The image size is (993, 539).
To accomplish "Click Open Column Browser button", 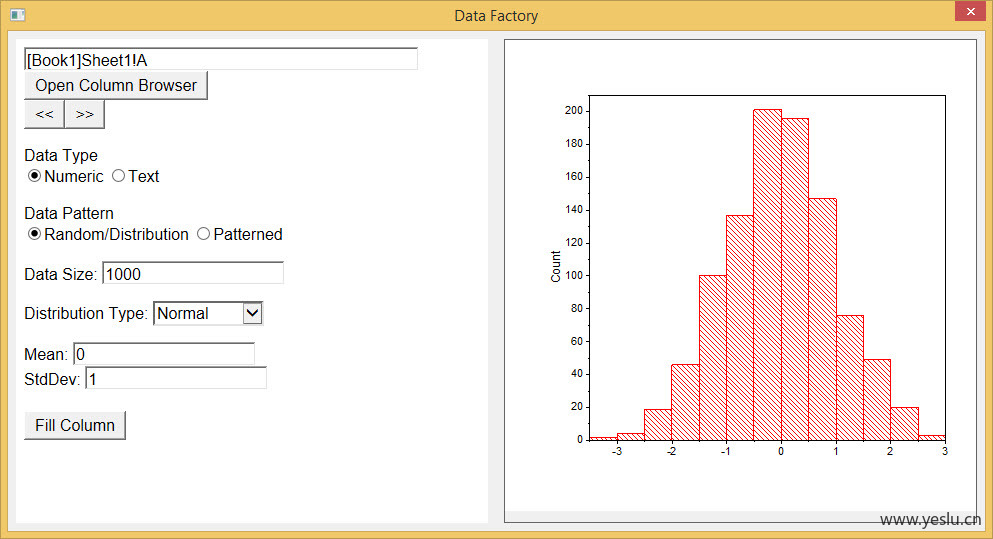I will point(116,86).
